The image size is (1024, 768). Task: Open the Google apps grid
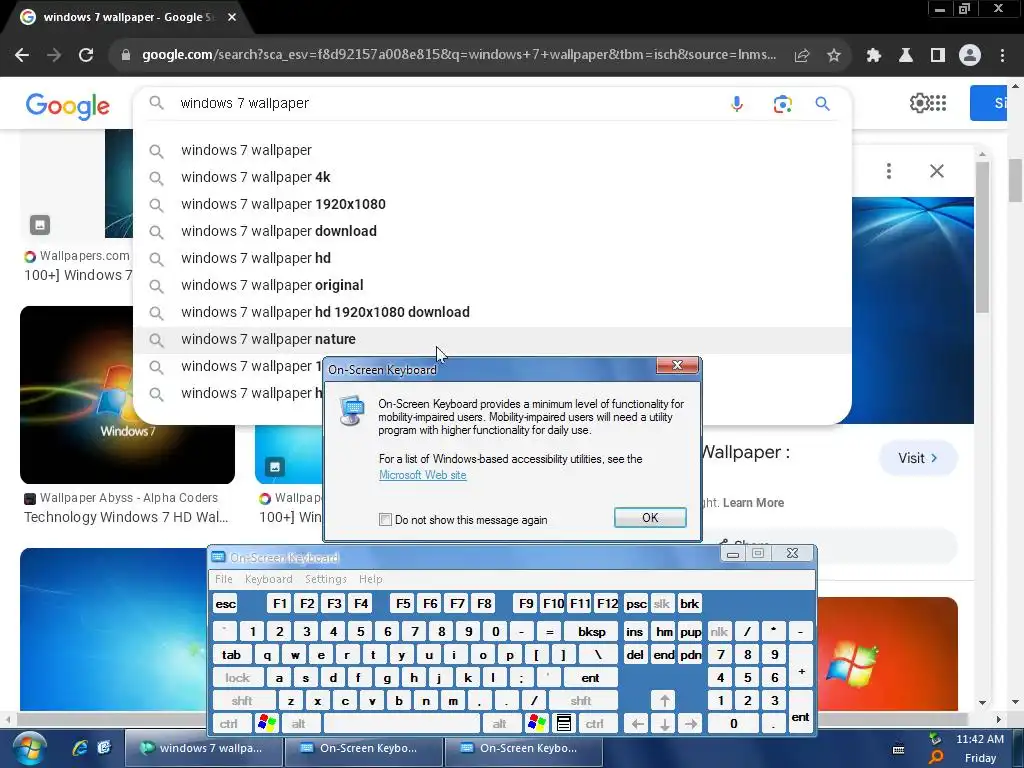(x=938, y=103)
